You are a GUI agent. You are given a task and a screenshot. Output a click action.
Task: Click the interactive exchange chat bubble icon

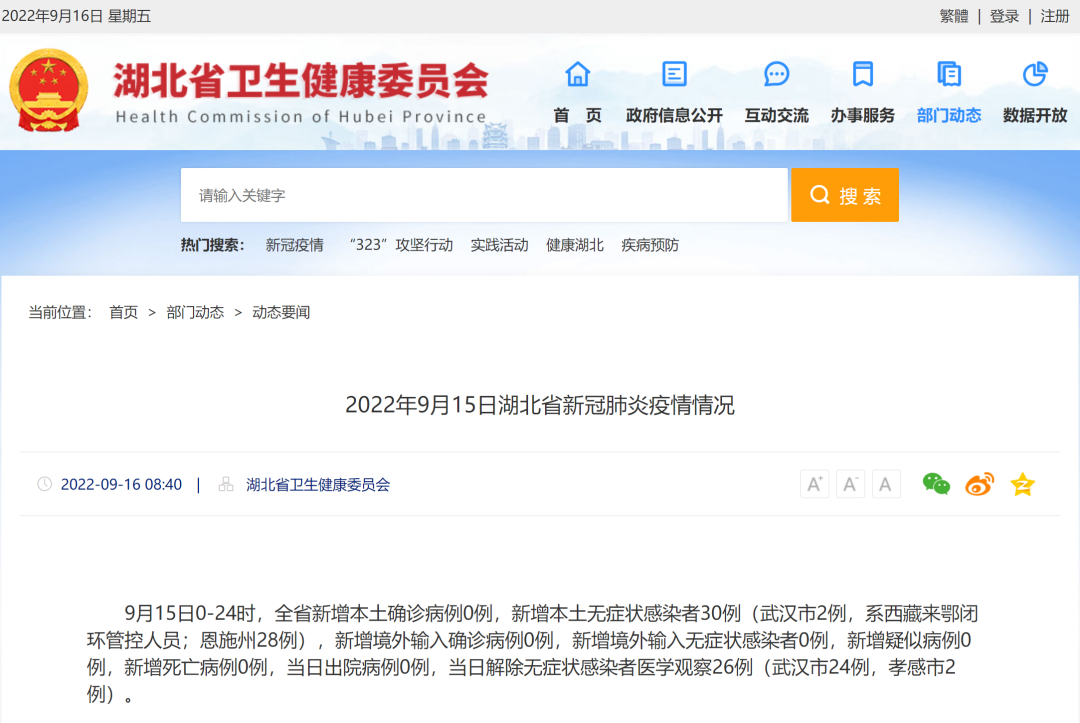776,74
